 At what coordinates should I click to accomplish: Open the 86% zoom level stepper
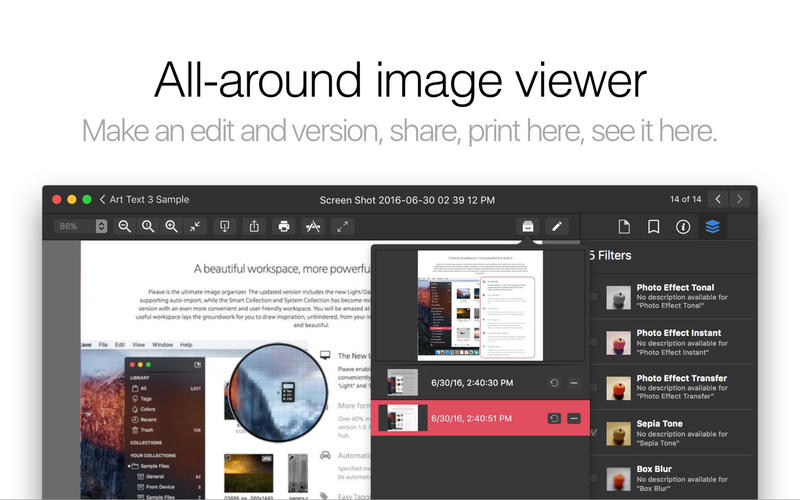click(101, 227)
